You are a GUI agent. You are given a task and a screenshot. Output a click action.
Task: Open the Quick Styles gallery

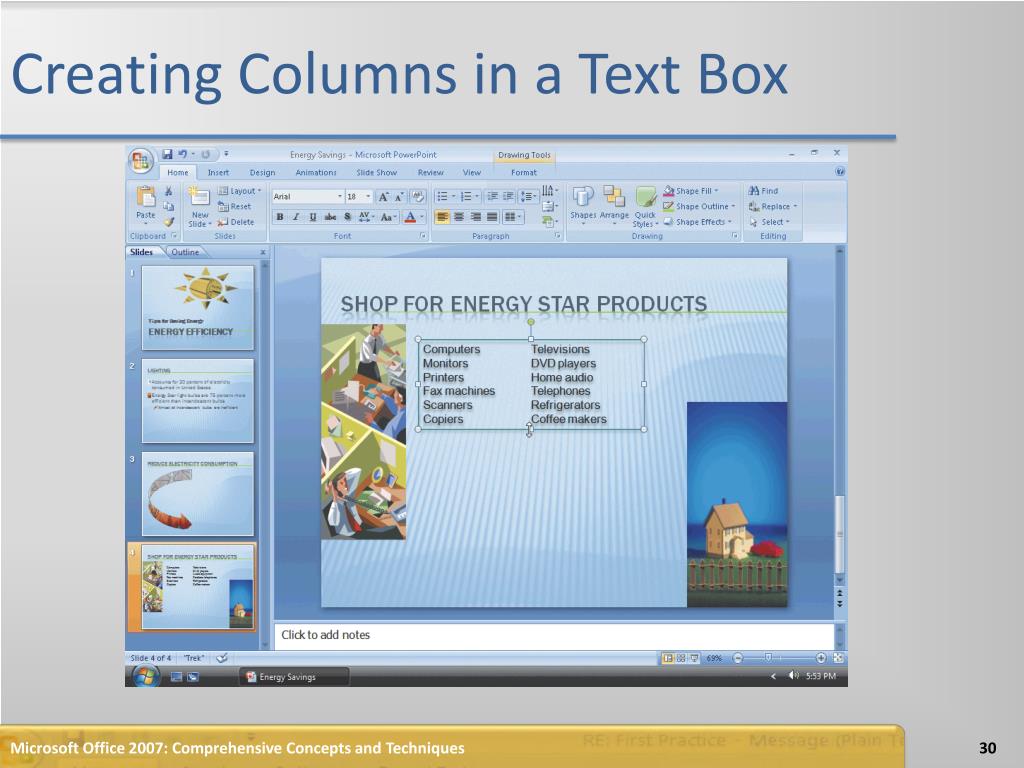click(x=645, y=206)
